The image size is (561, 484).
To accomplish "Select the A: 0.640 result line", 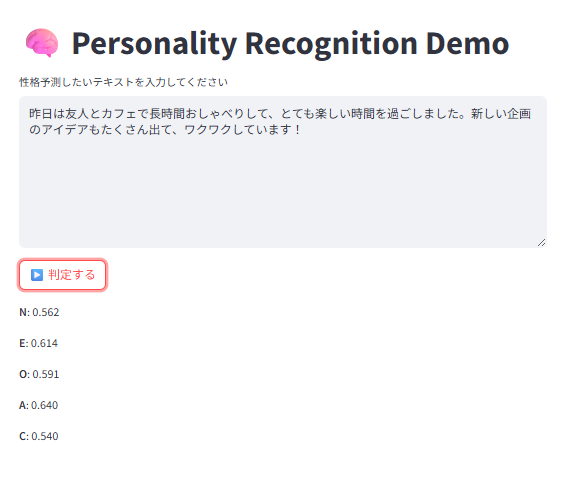I will pos(38,405).
